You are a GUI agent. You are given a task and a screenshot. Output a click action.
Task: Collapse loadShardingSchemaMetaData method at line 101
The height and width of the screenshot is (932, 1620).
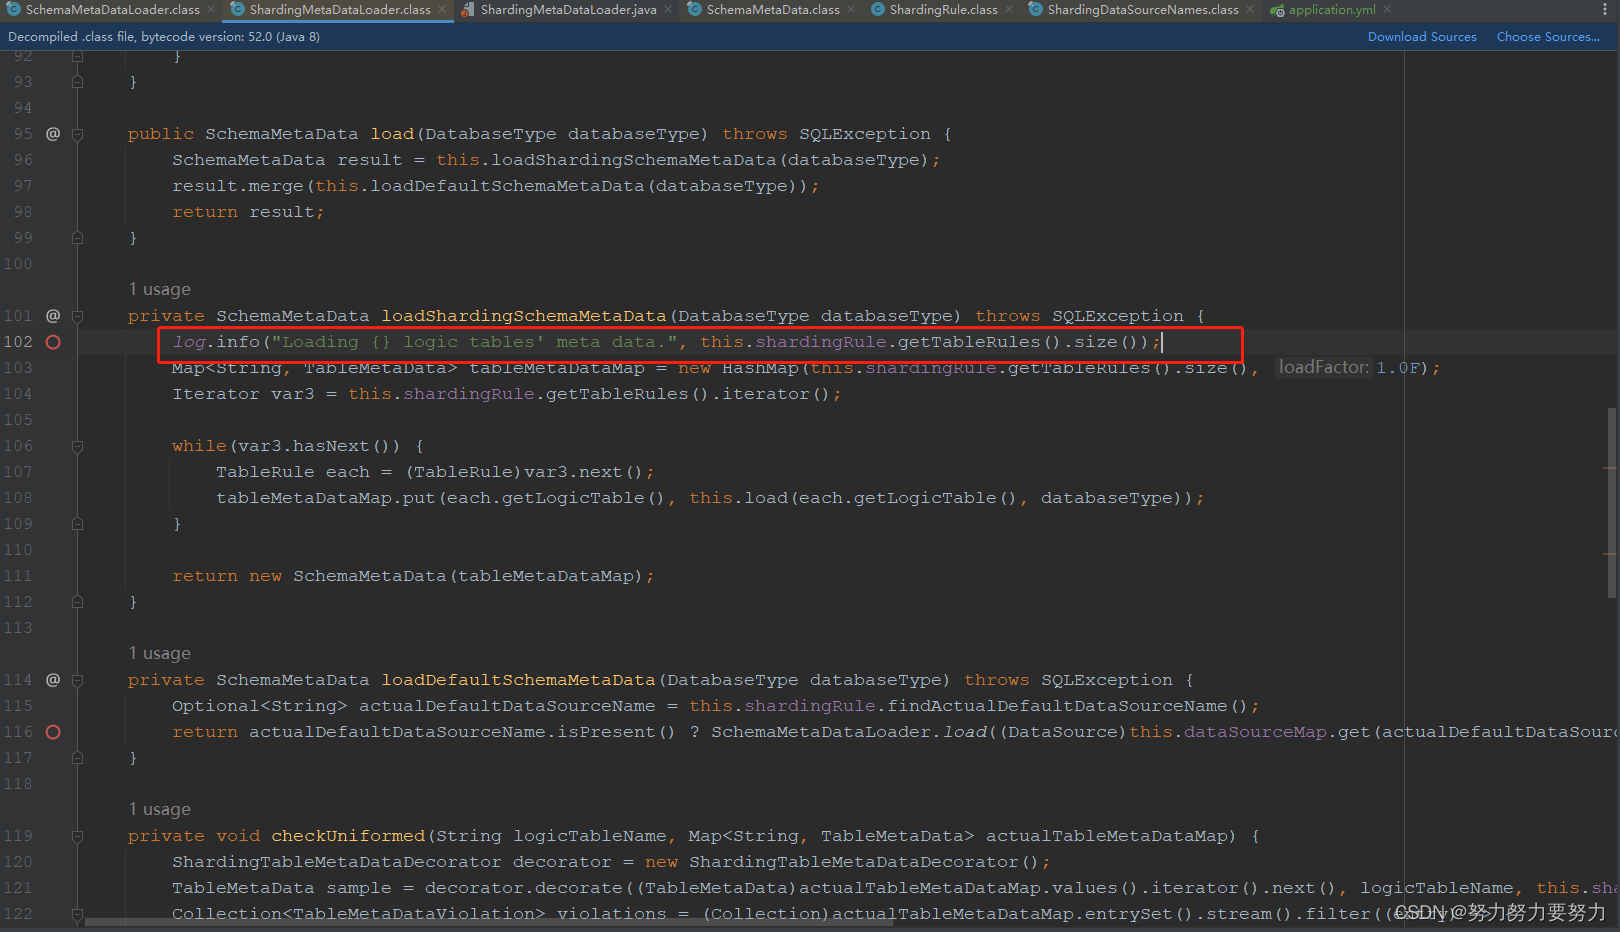(x=78, y=316)
